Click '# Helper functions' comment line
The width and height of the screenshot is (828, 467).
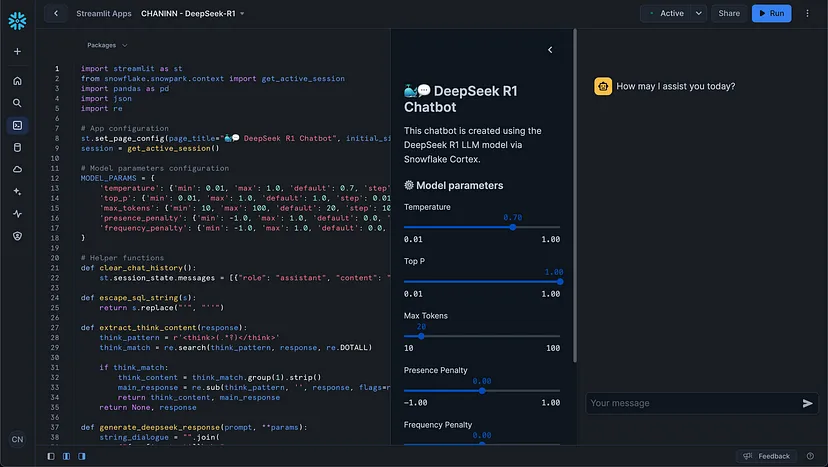(x=122, y=258)
